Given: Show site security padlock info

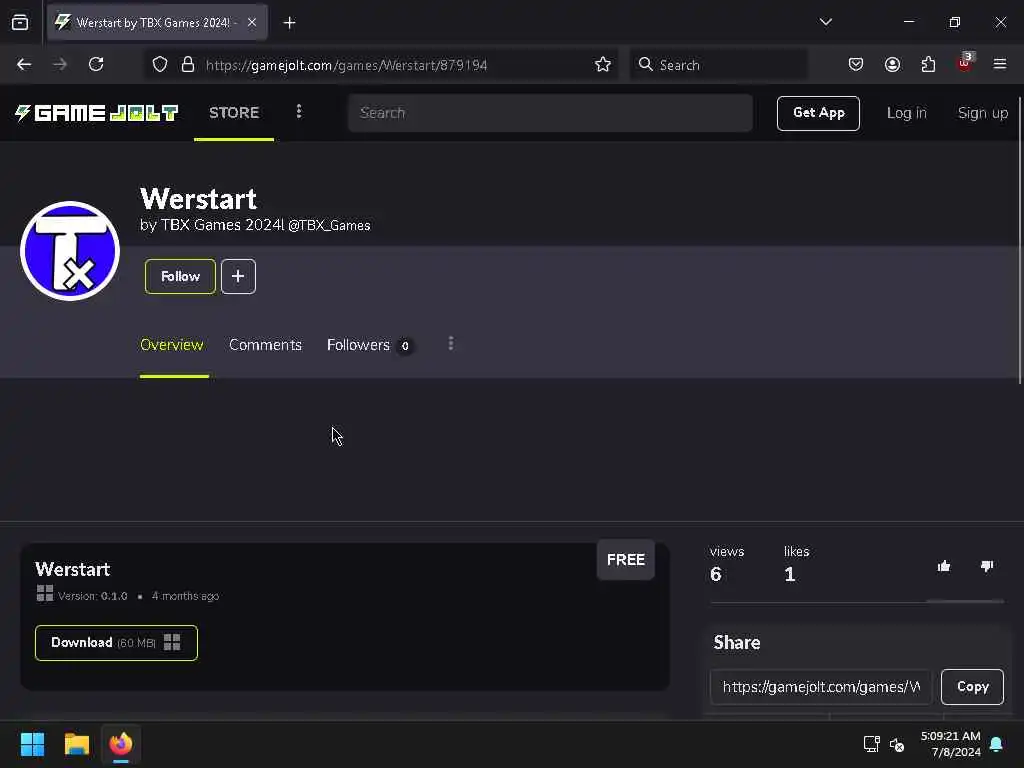Looking at the screenshot, I should 188,65.
